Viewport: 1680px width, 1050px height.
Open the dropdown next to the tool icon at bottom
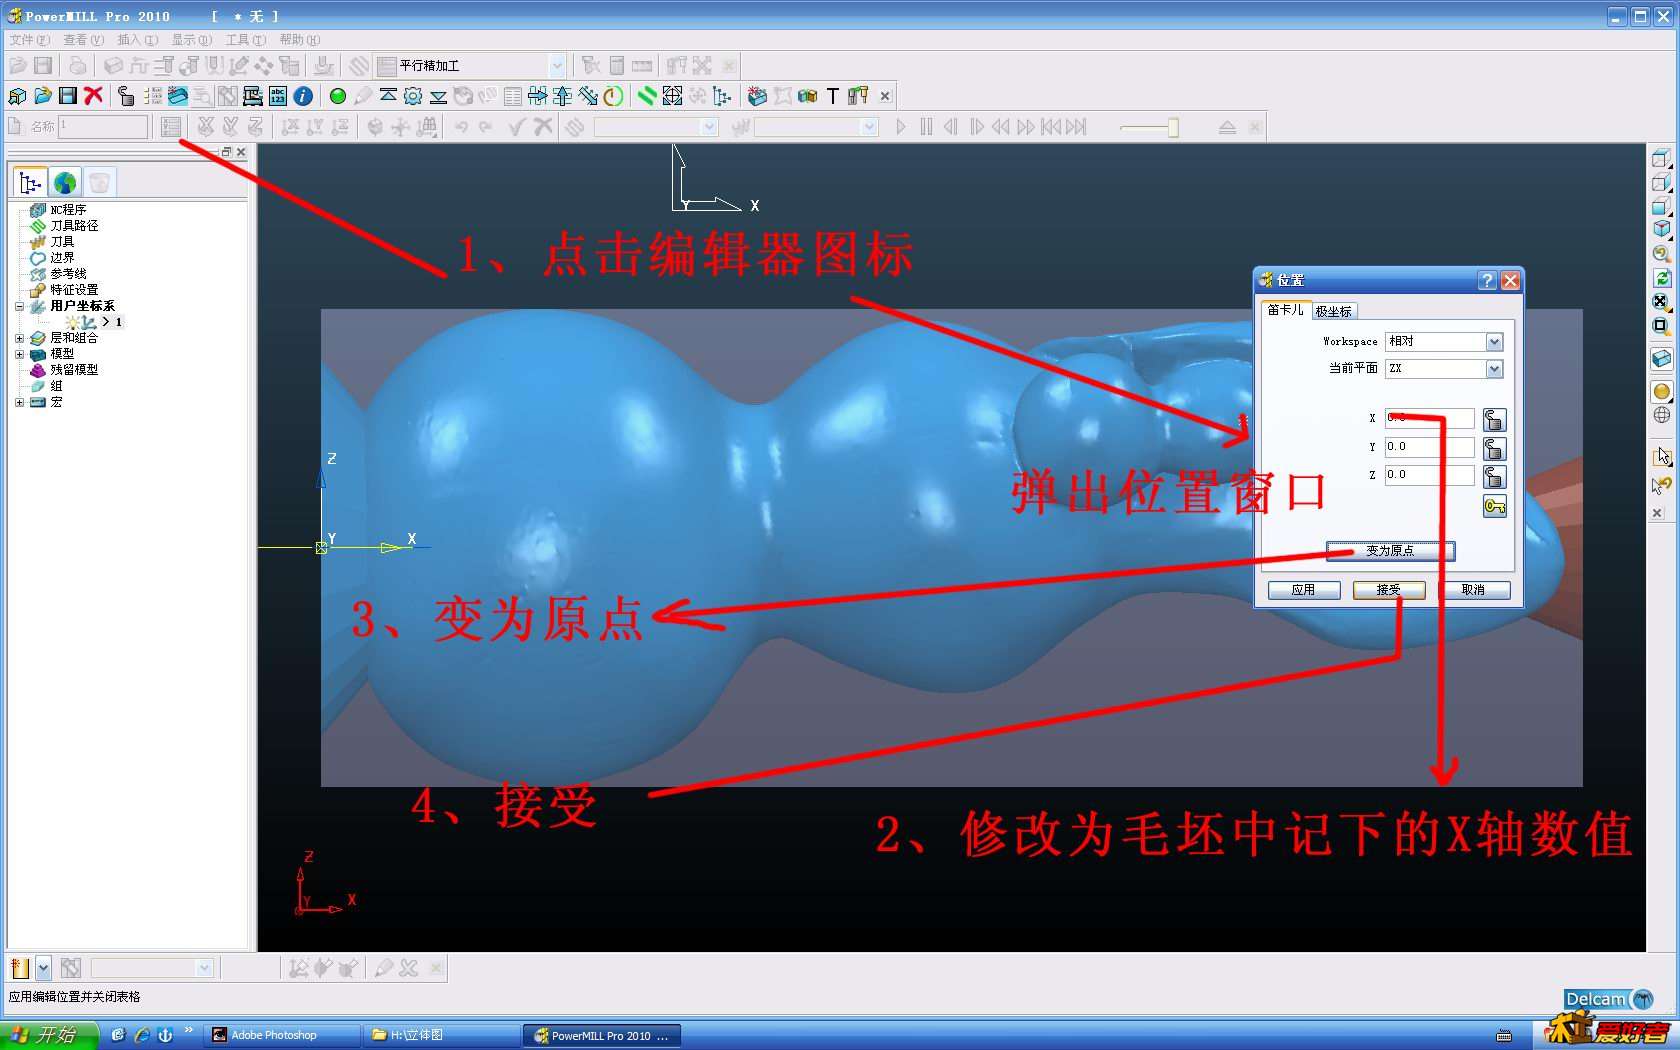click(43, 968)
